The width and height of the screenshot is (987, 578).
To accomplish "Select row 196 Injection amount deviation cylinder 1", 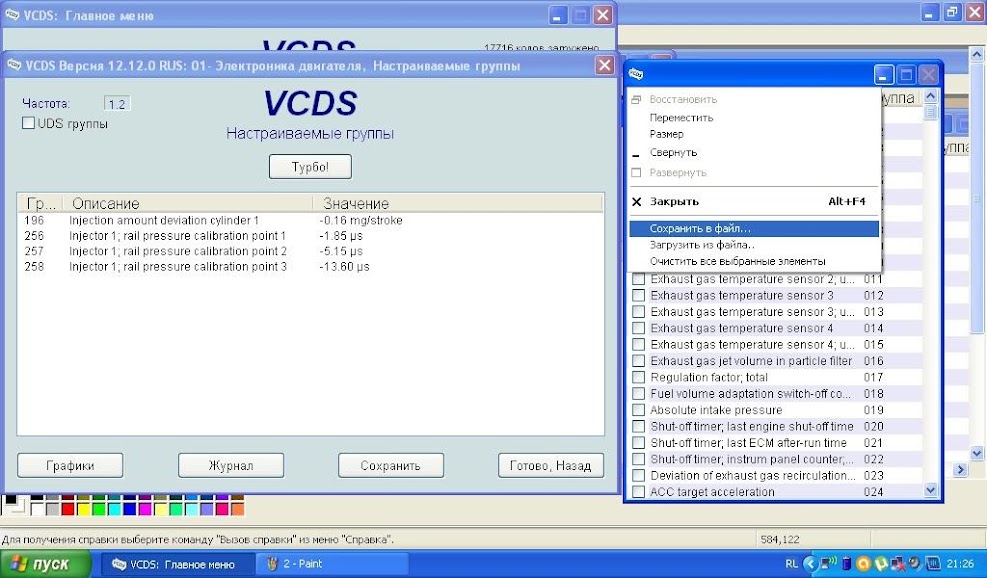I will (x=310, y=220).
